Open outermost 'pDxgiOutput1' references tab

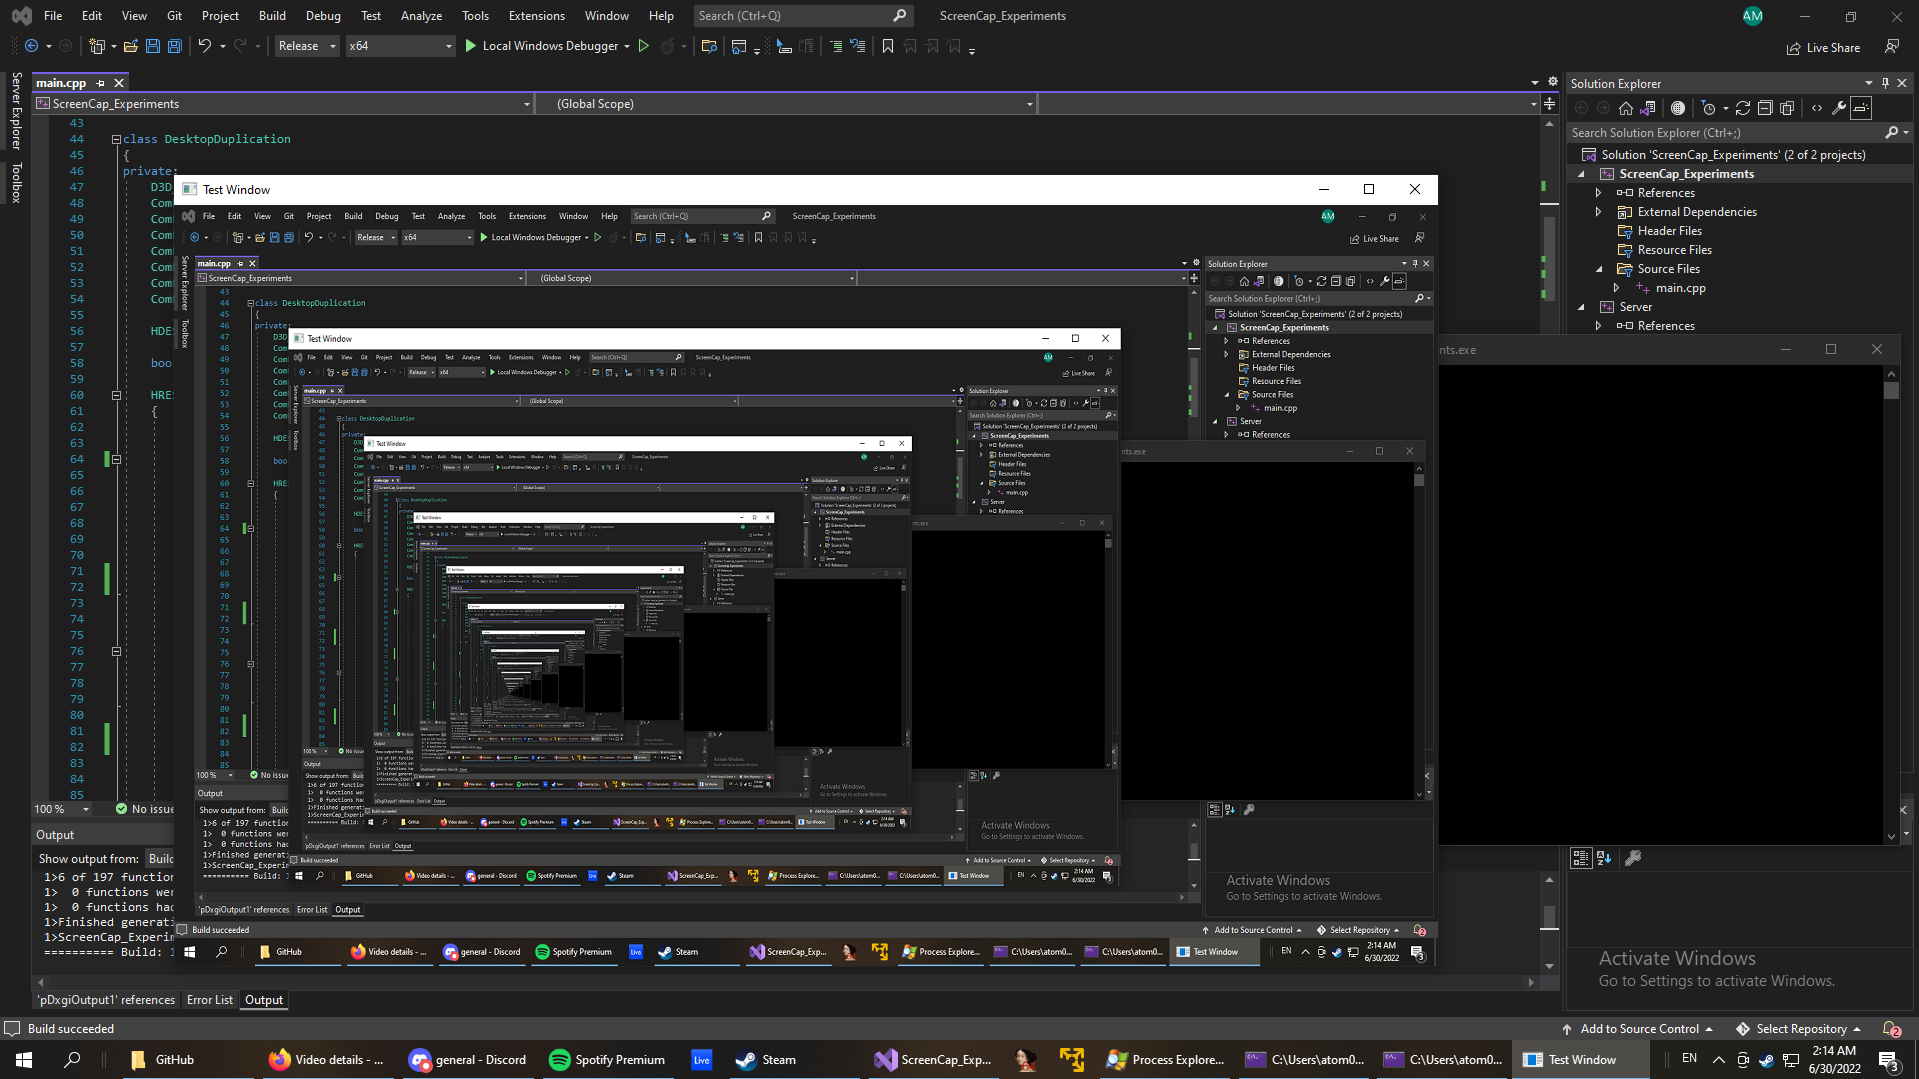106,1000
